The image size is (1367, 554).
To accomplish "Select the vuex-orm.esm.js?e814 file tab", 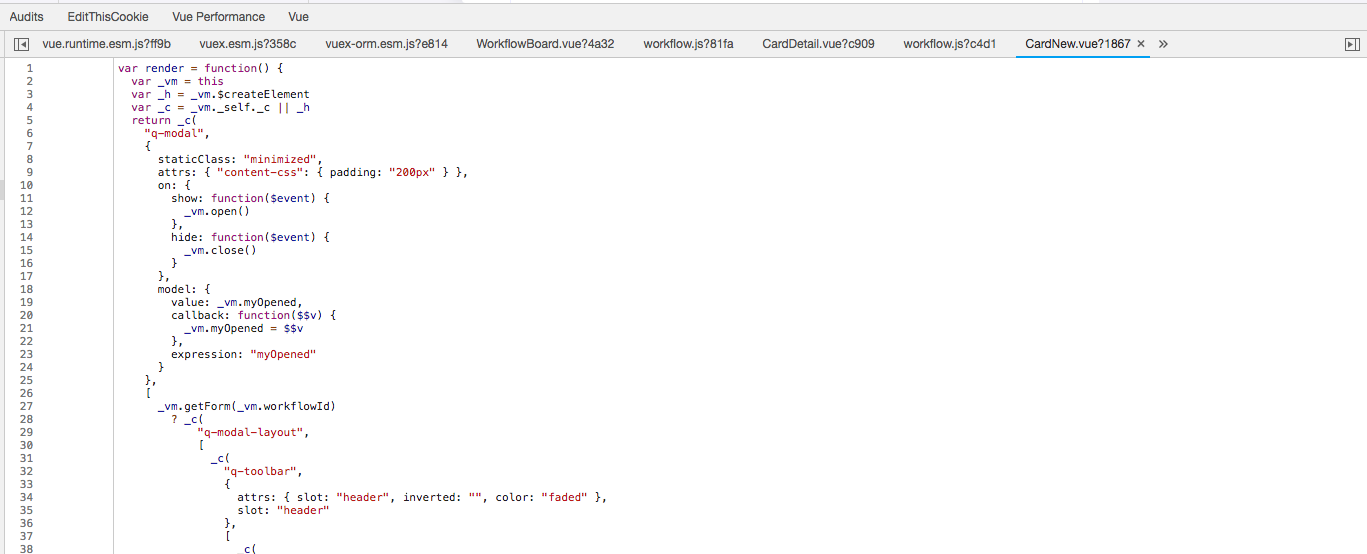I will point(387,44).
